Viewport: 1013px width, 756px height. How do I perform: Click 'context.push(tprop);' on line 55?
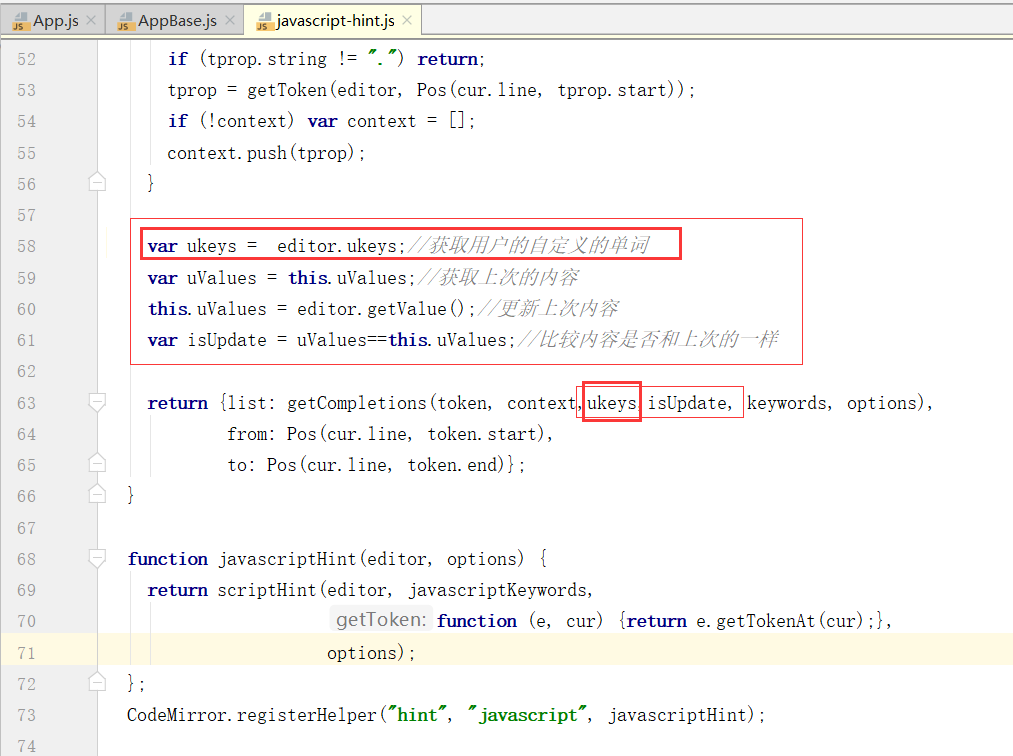click(266, 153)
